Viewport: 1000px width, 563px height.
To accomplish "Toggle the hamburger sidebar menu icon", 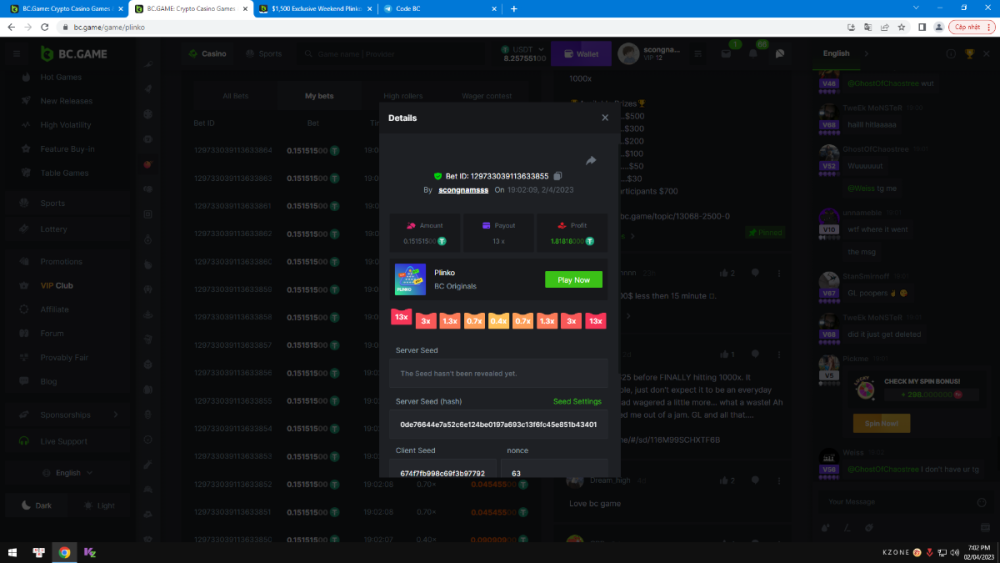I will point(16,54).
